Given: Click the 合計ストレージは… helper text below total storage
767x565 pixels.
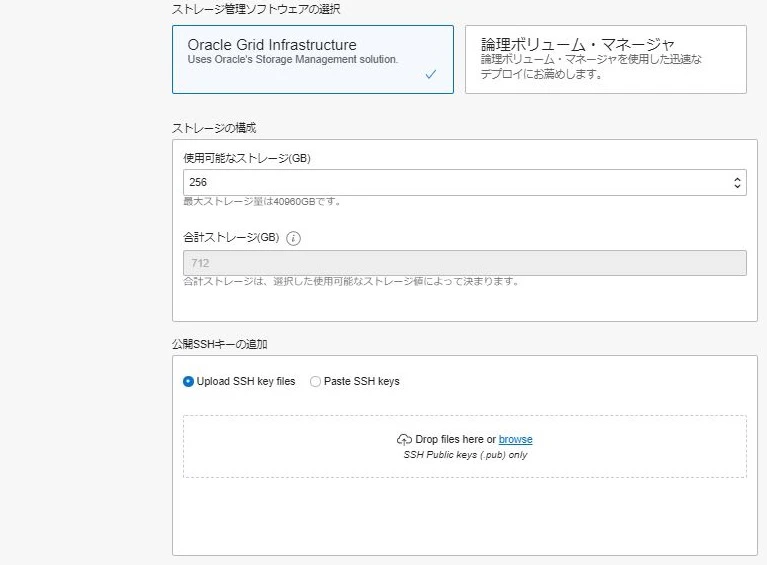Looking at the screenshot, I should [x=351, y=281].
